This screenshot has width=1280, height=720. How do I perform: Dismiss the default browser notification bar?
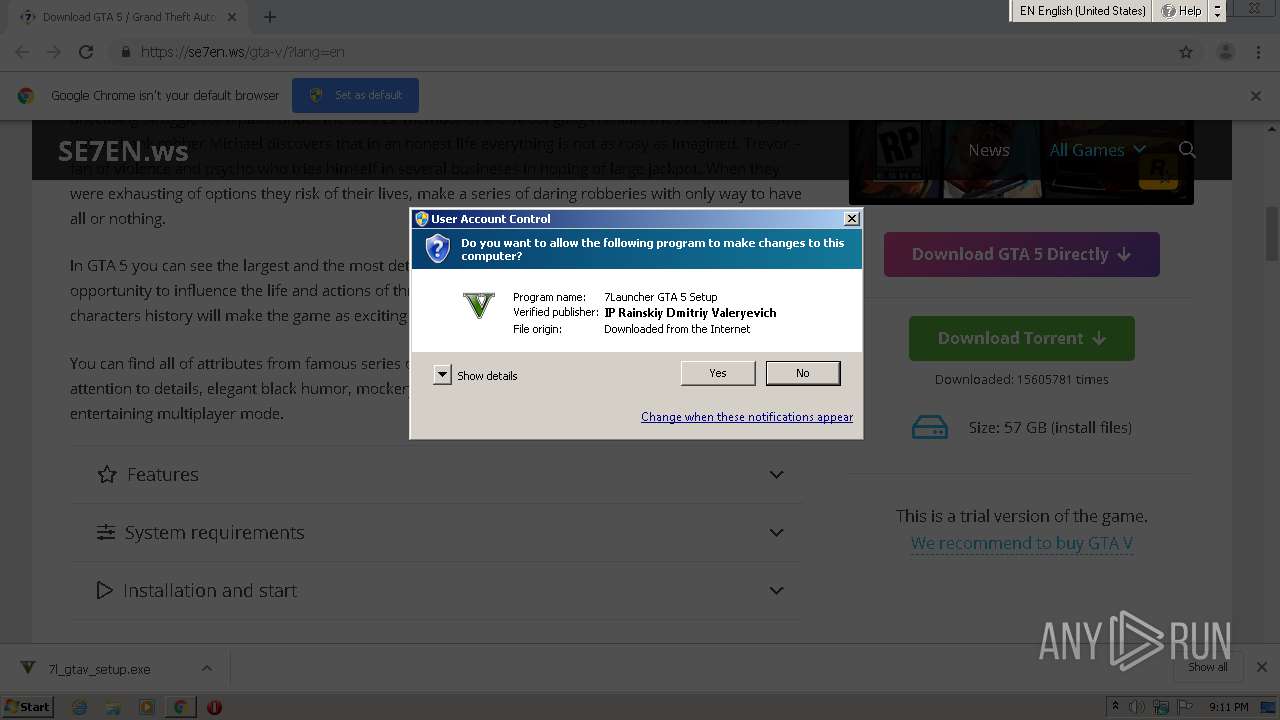point(1256,96)
